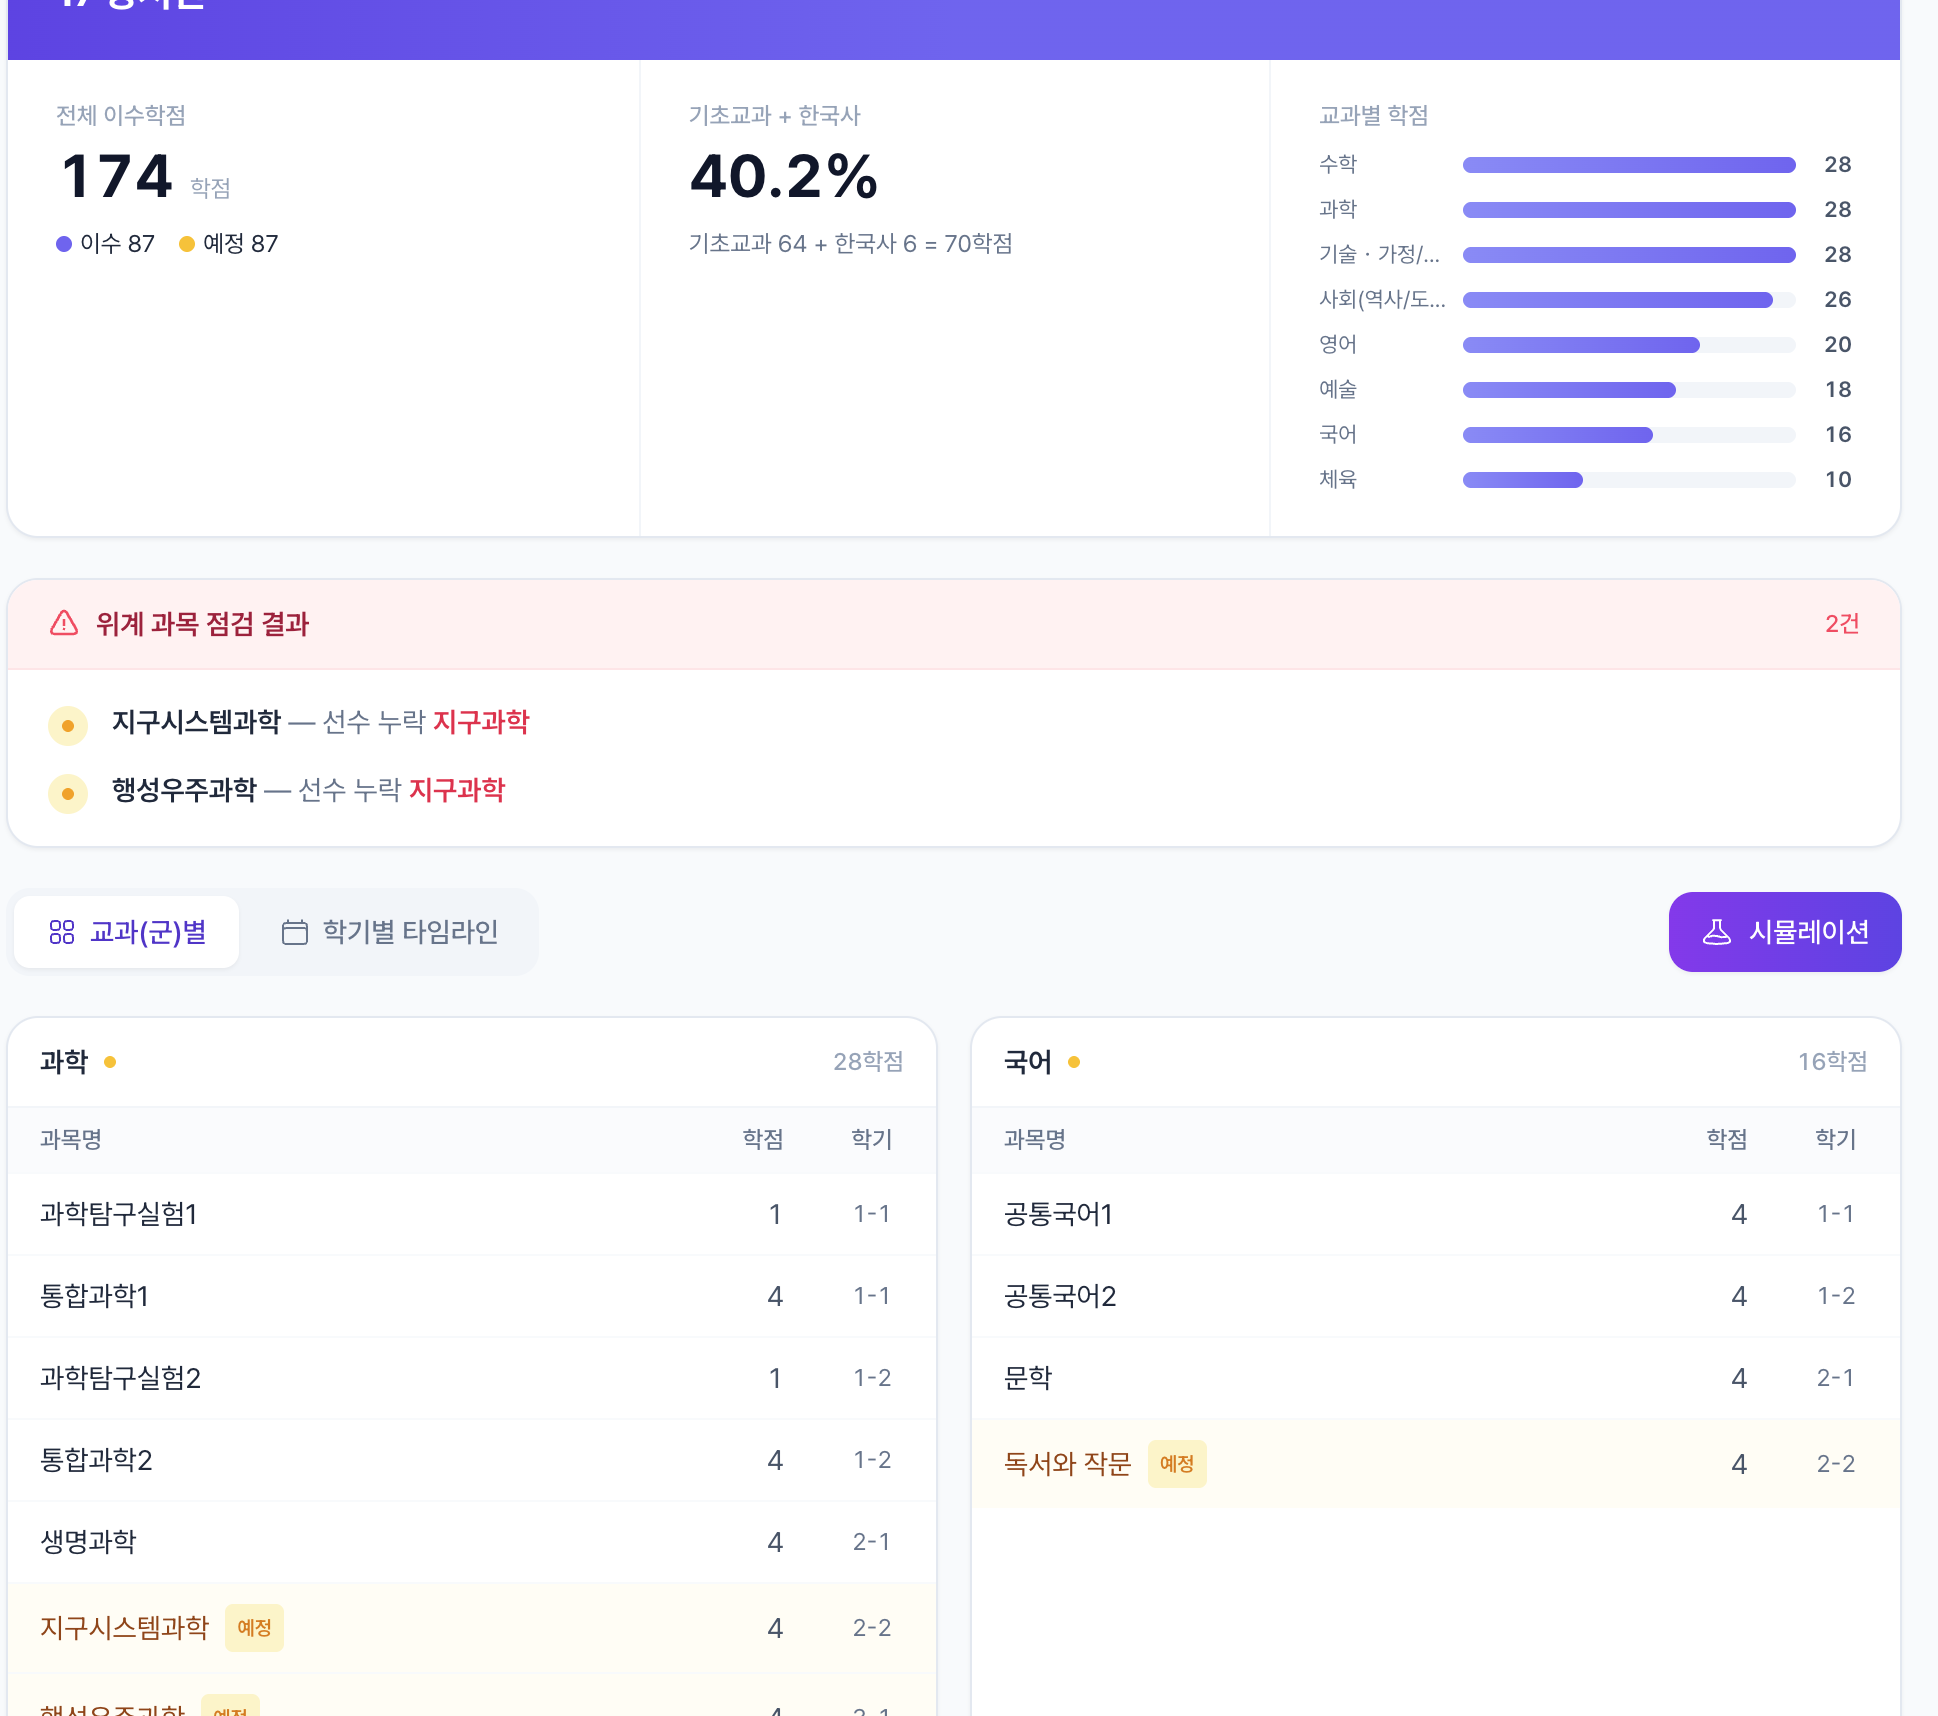1938x1716 pixels.
Task: Click the 예정 badge on 지구시스템과학 row
Action: tap(254, 1628)
